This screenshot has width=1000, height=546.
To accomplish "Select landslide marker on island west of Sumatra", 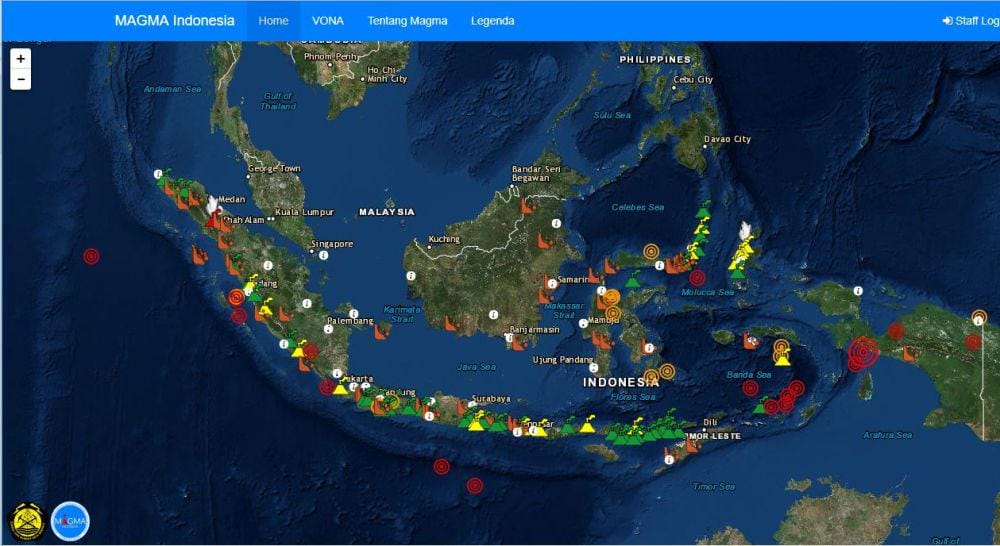I will [199, 255].
